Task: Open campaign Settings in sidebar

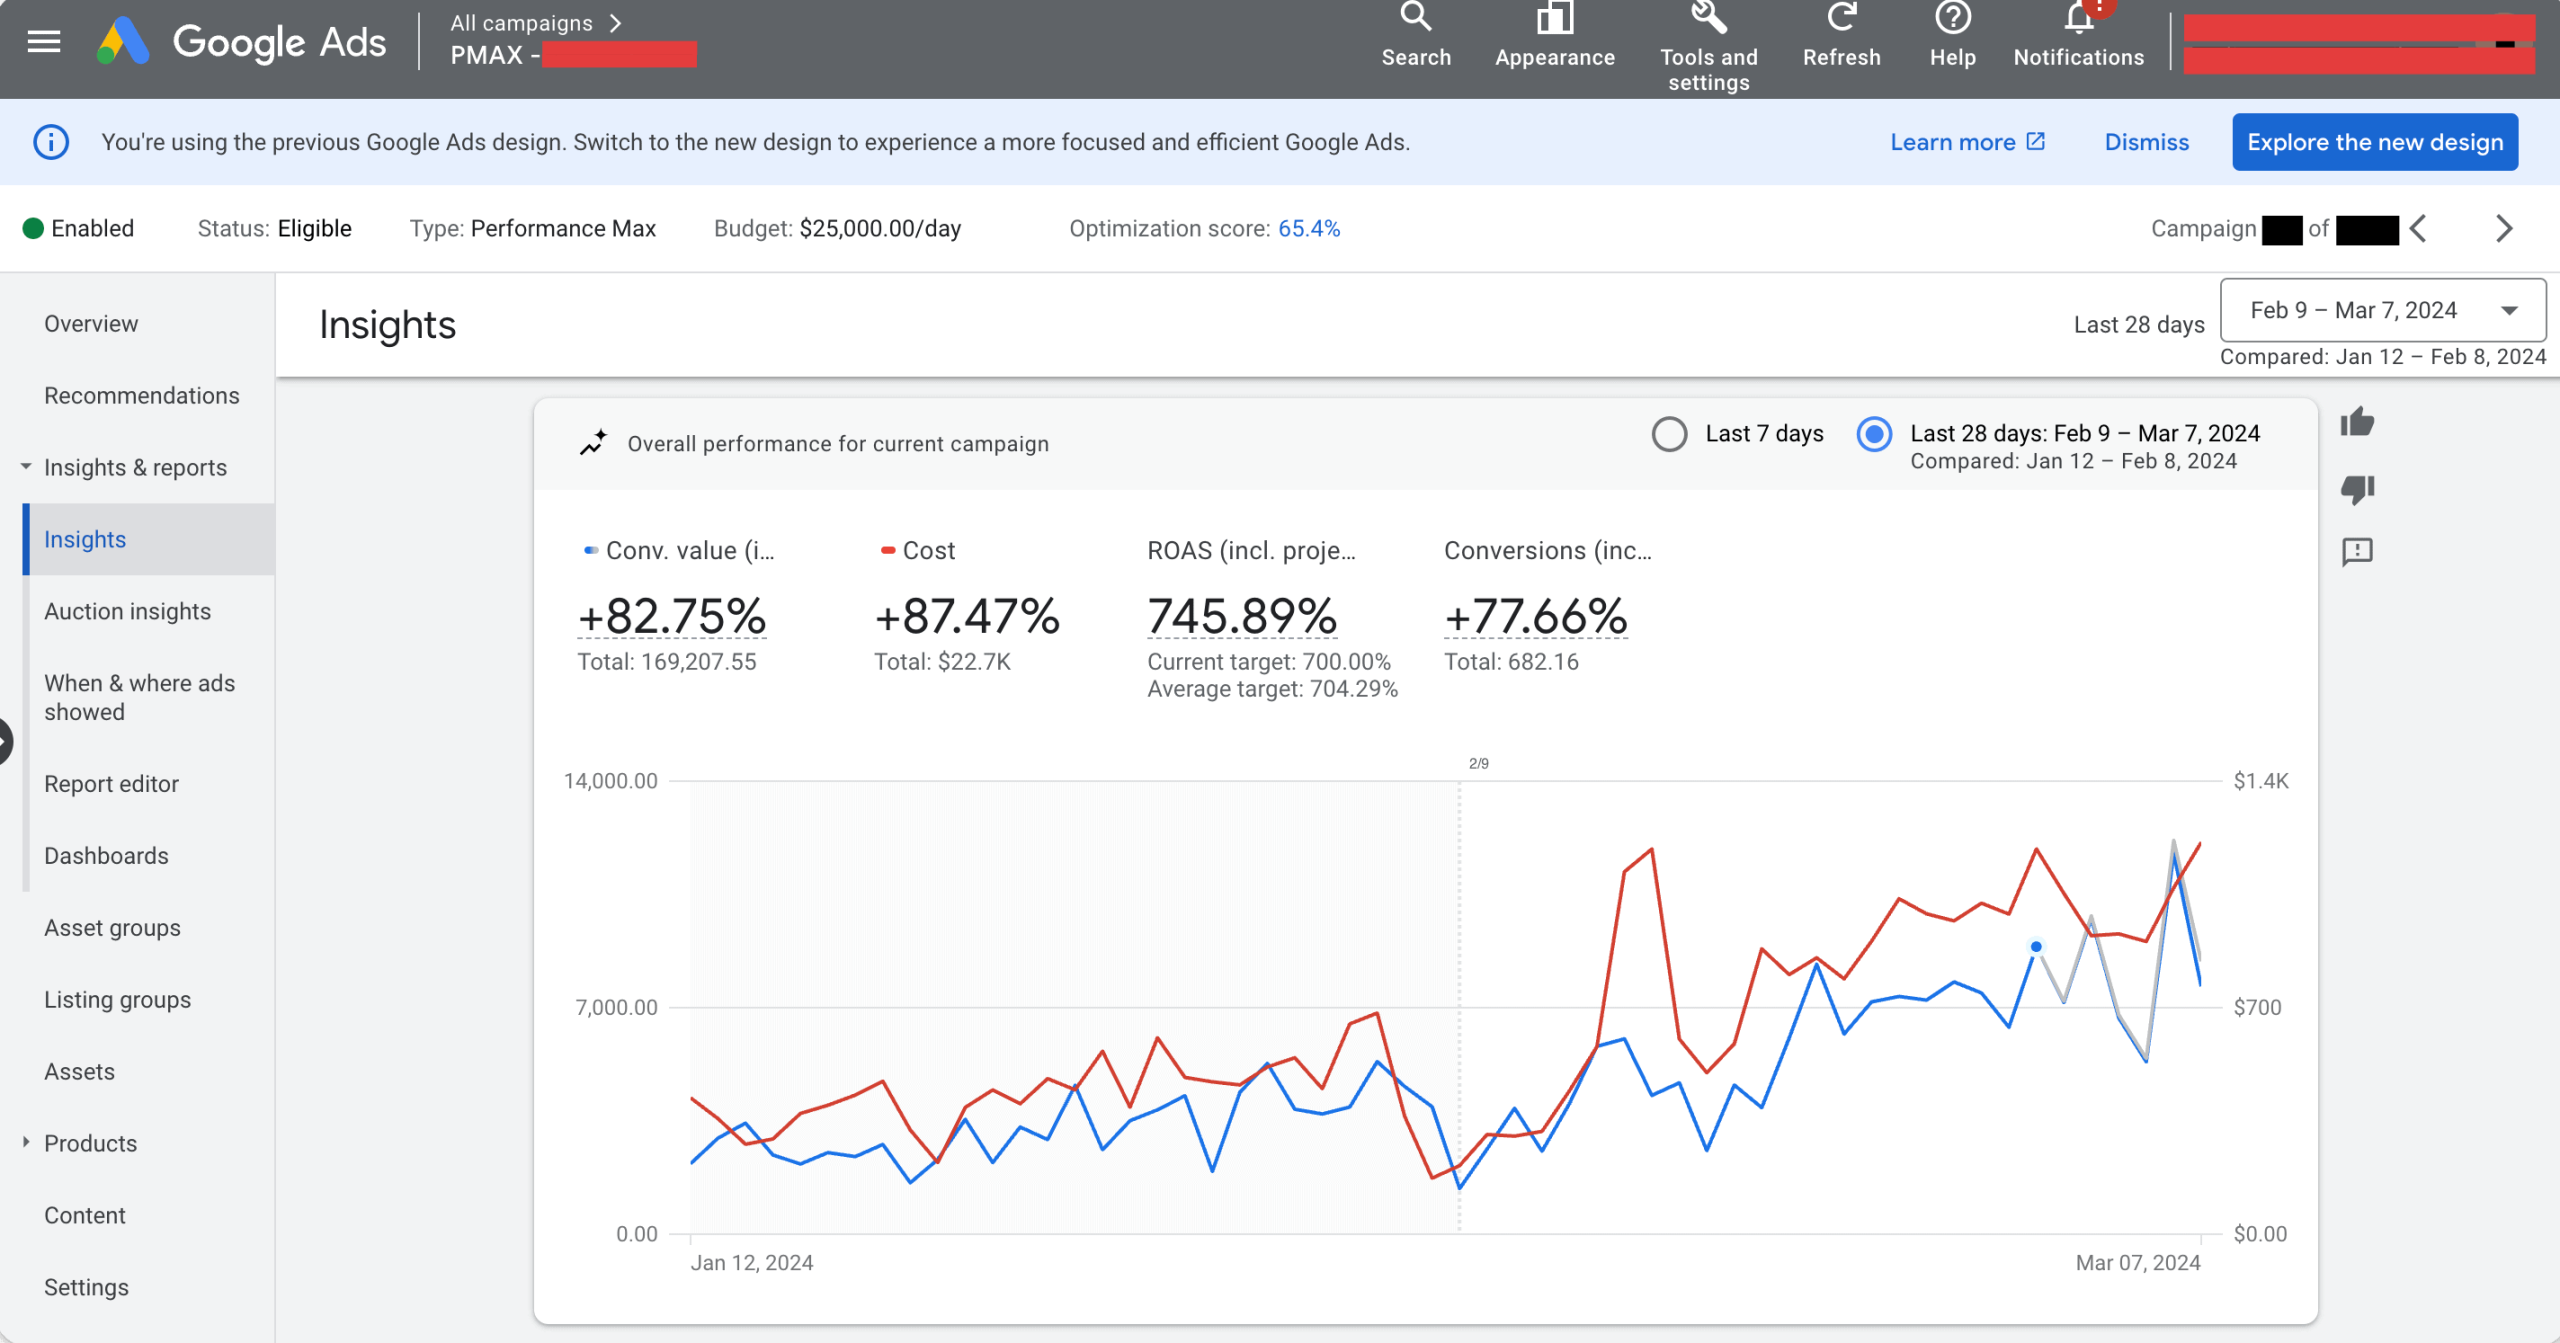Action: point(87,1288)
